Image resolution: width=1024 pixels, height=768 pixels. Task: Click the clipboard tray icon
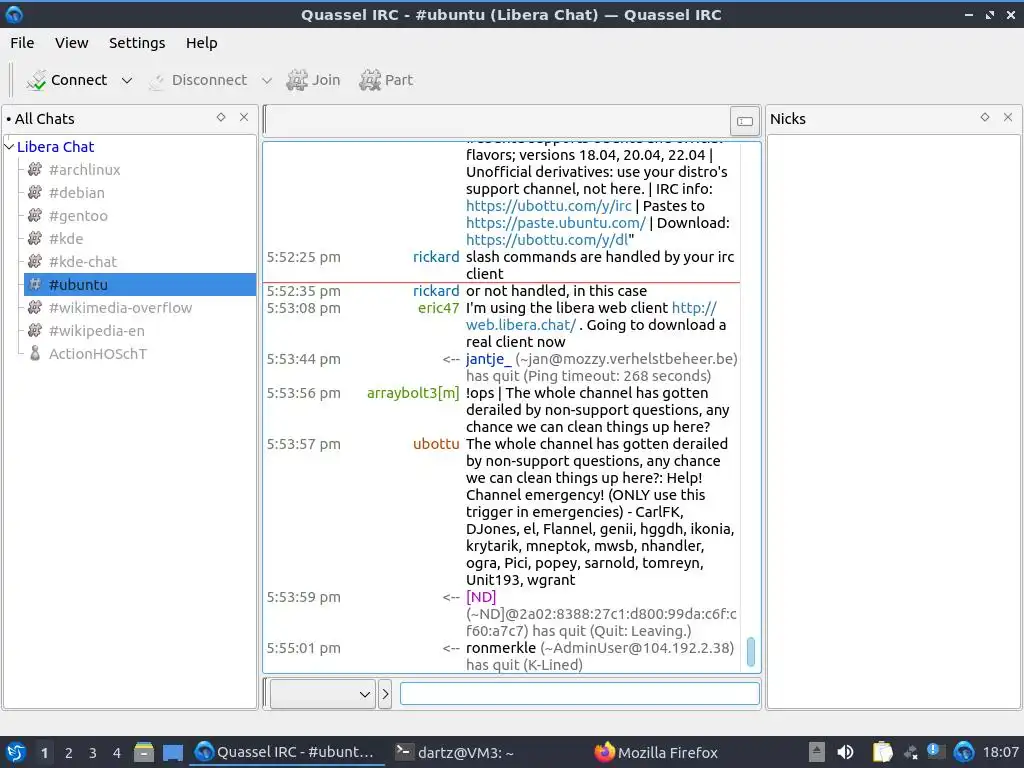pyautogui.click(x=882, y=752)
